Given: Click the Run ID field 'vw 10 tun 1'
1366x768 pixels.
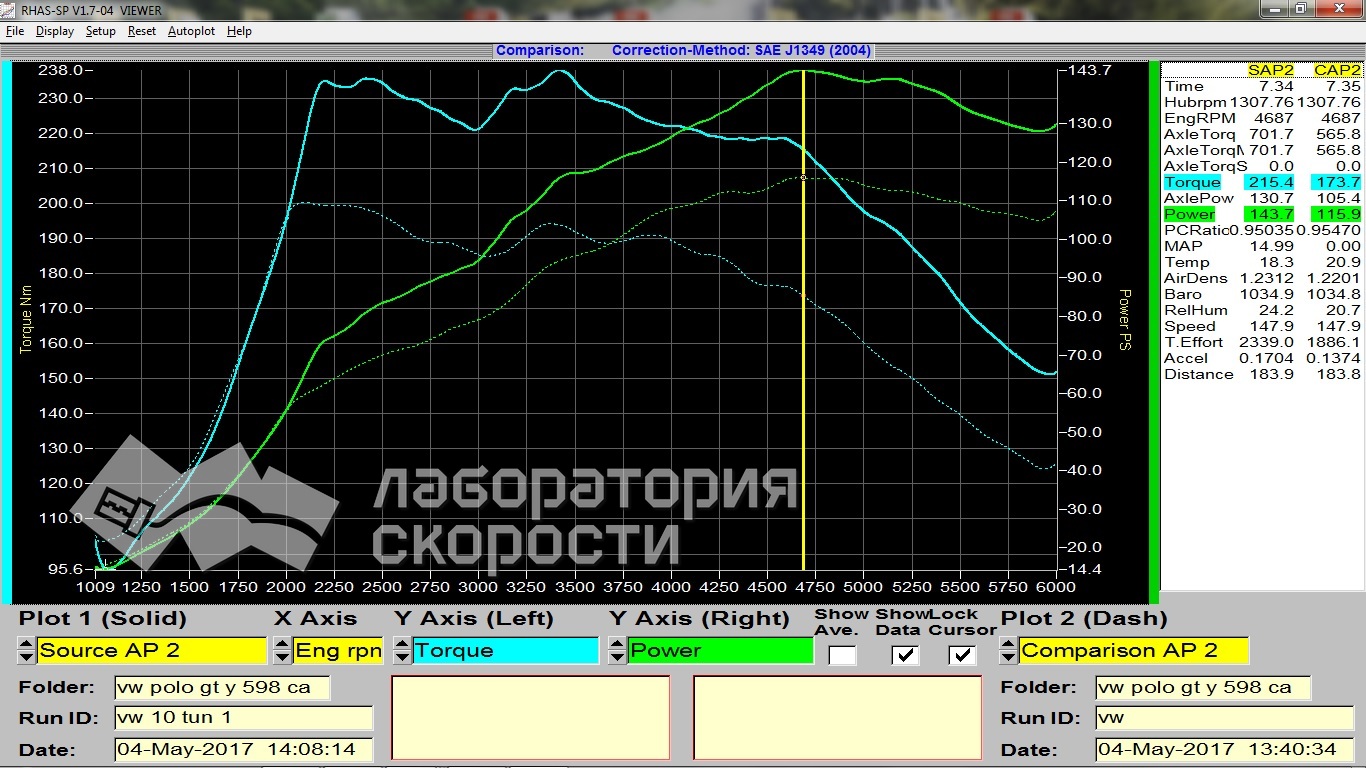Looking at the screenshot, I should tap(243, 718).
